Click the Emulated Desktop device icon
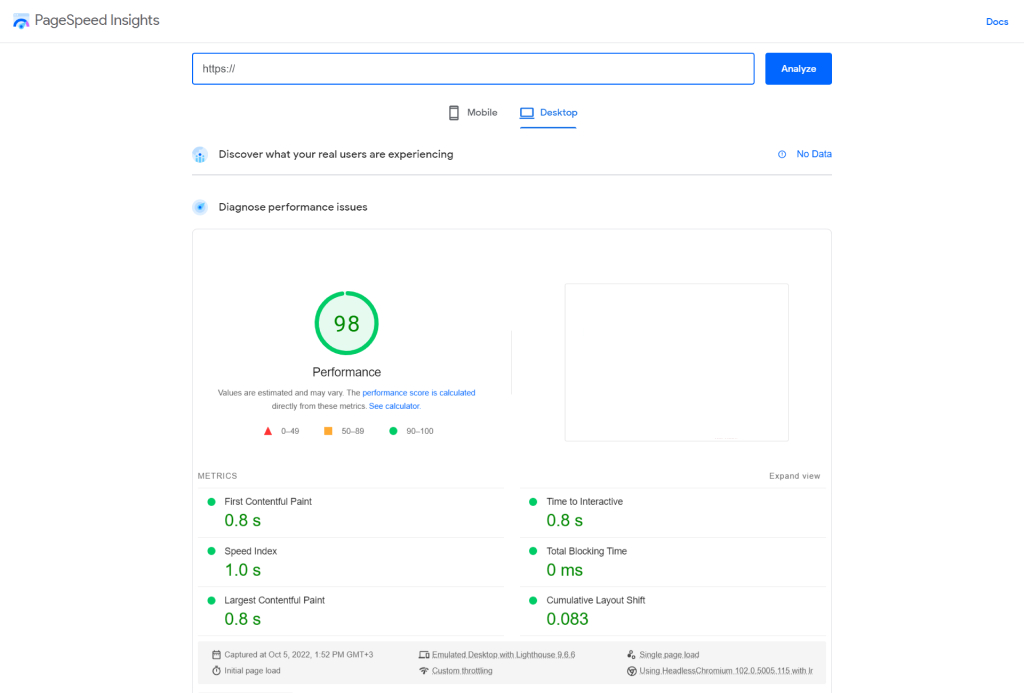 424,655
